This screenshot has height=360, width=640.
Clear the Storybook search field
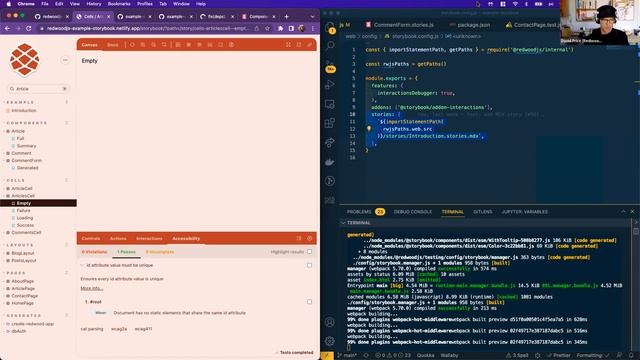coord(64,89)
